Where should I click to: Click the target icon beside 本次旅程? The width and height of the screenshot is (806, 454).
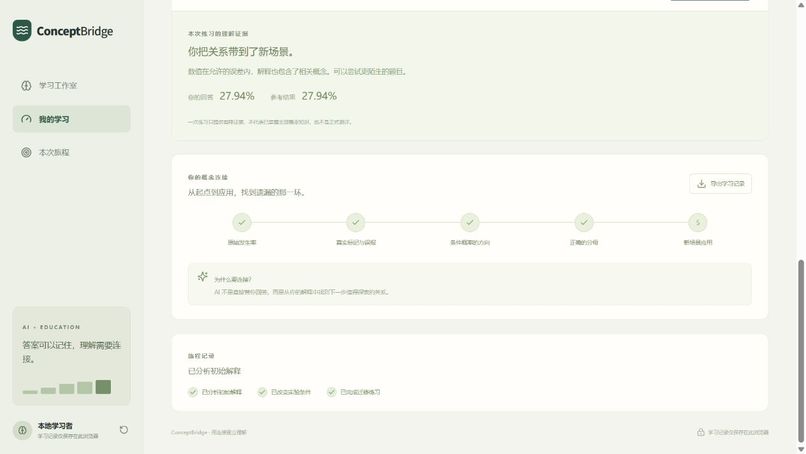[x=26, y=152]
